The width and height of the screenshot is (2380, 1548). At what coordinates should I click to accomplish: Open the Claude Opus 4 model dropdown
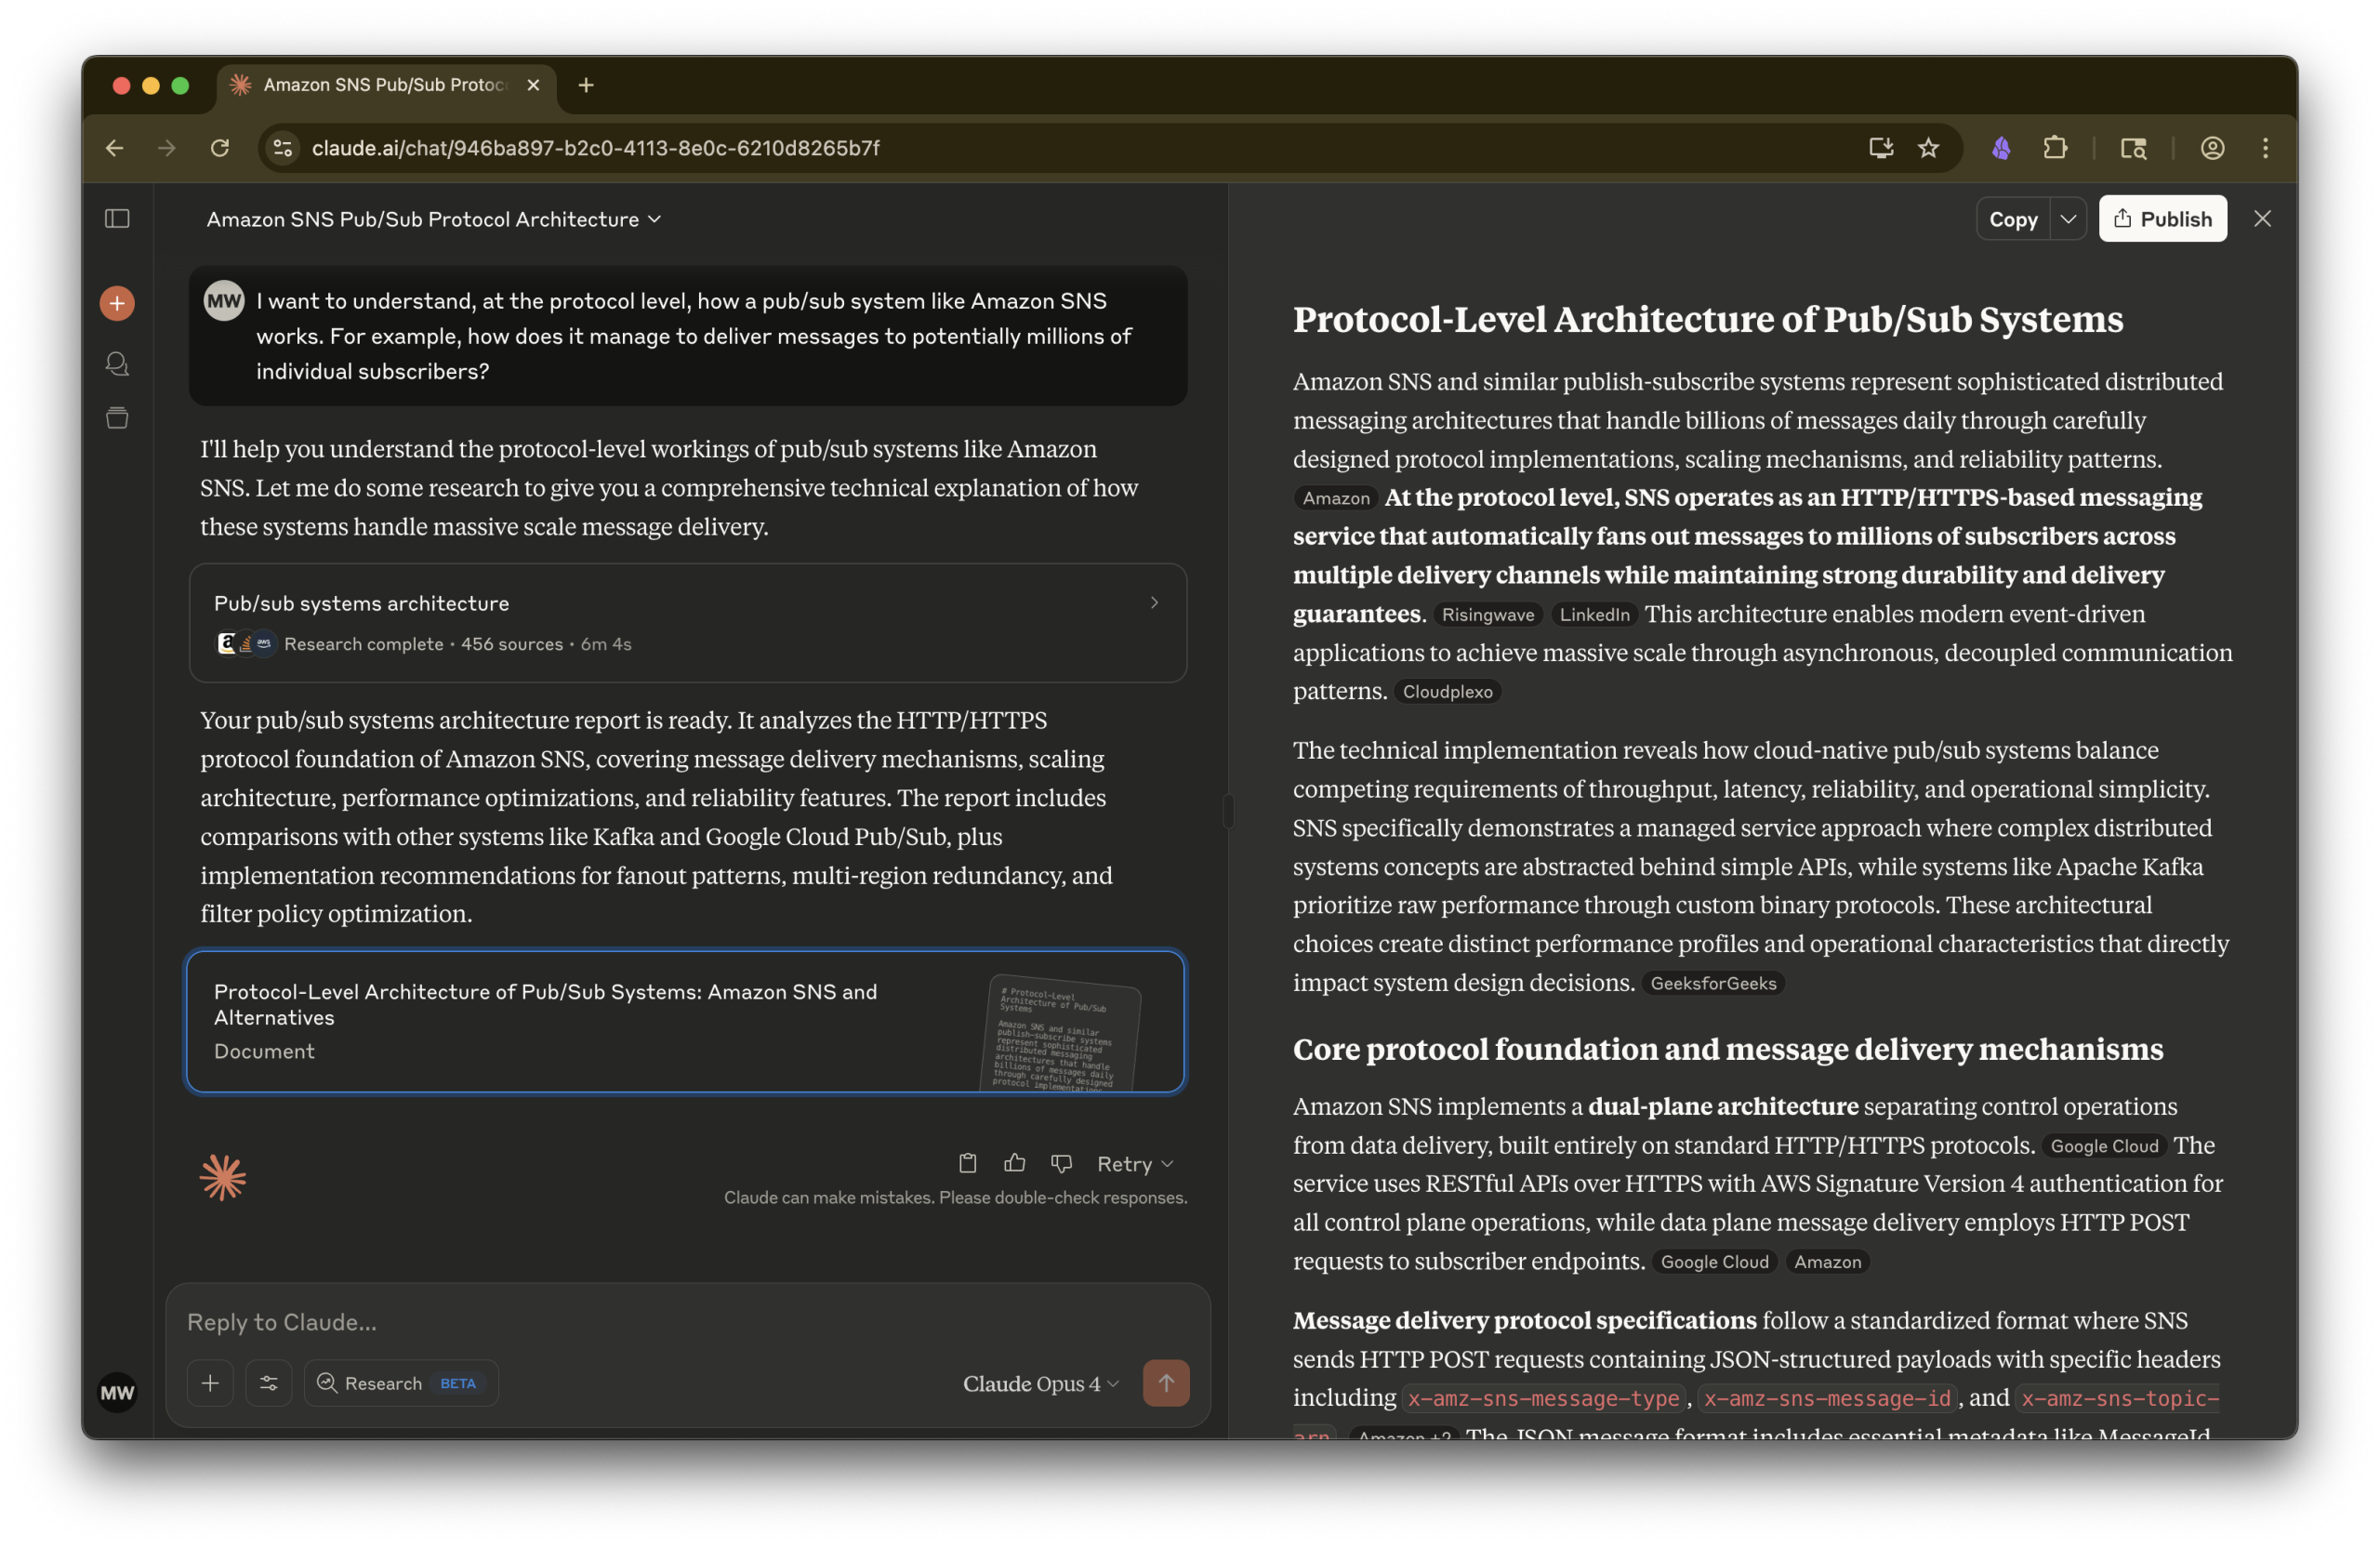[x=1040, y=1383]
